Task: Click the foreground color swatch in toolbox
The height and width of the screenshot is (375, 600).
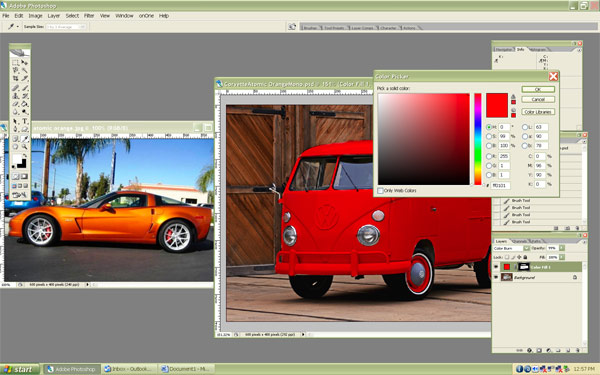Action: click(x=16, y=159)
